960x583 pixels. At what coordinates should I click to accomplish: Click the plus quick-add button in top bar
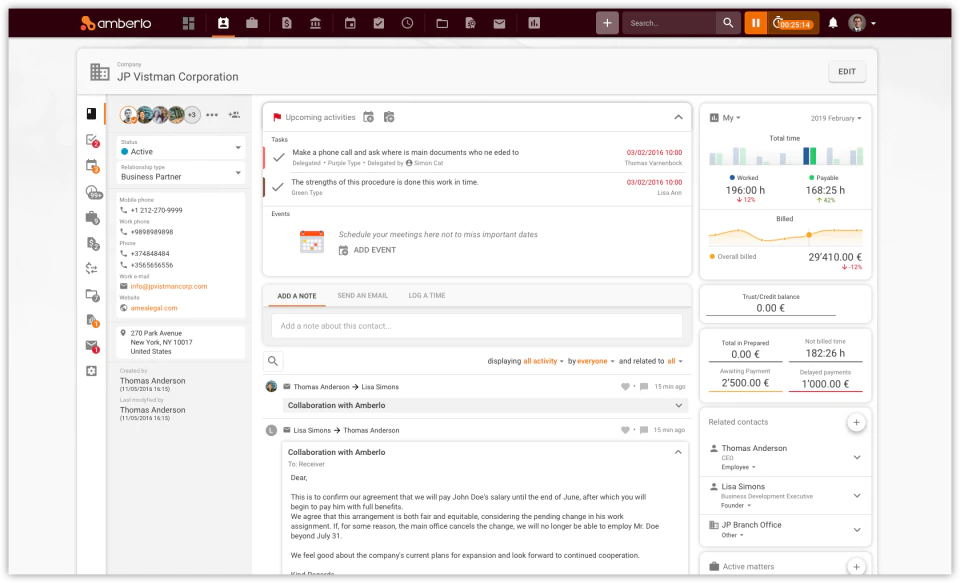607,23
